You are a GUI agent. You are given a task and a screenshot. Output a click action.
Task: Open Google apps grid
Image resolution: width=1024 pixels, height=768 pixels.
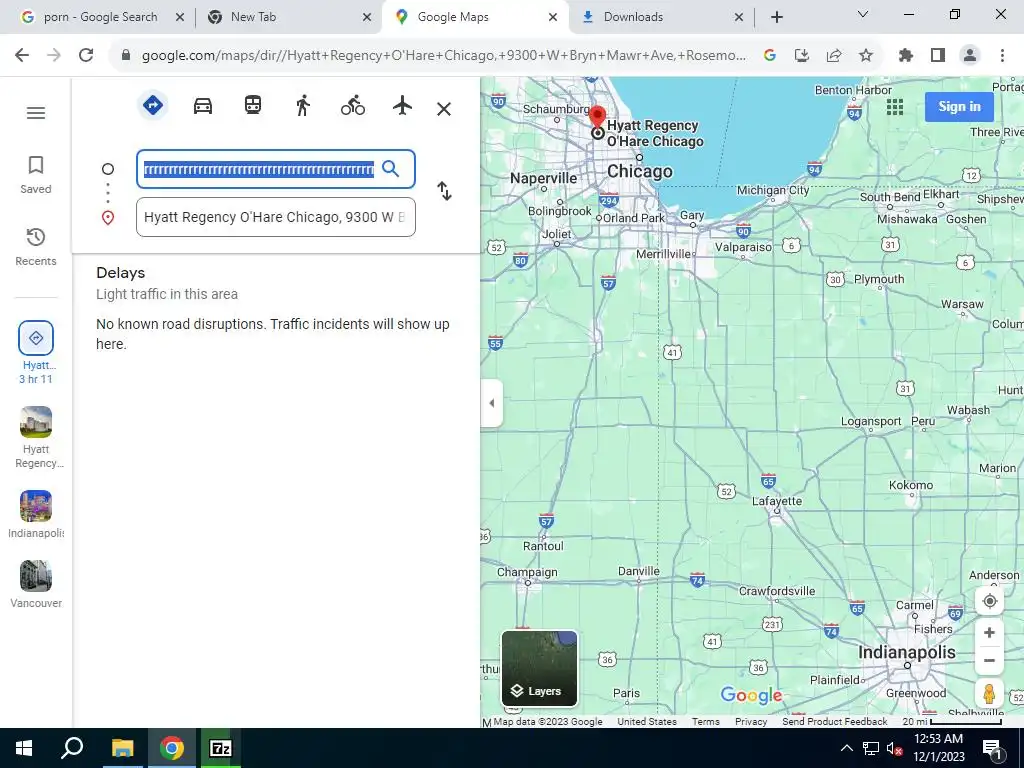(x=895, y=106)
